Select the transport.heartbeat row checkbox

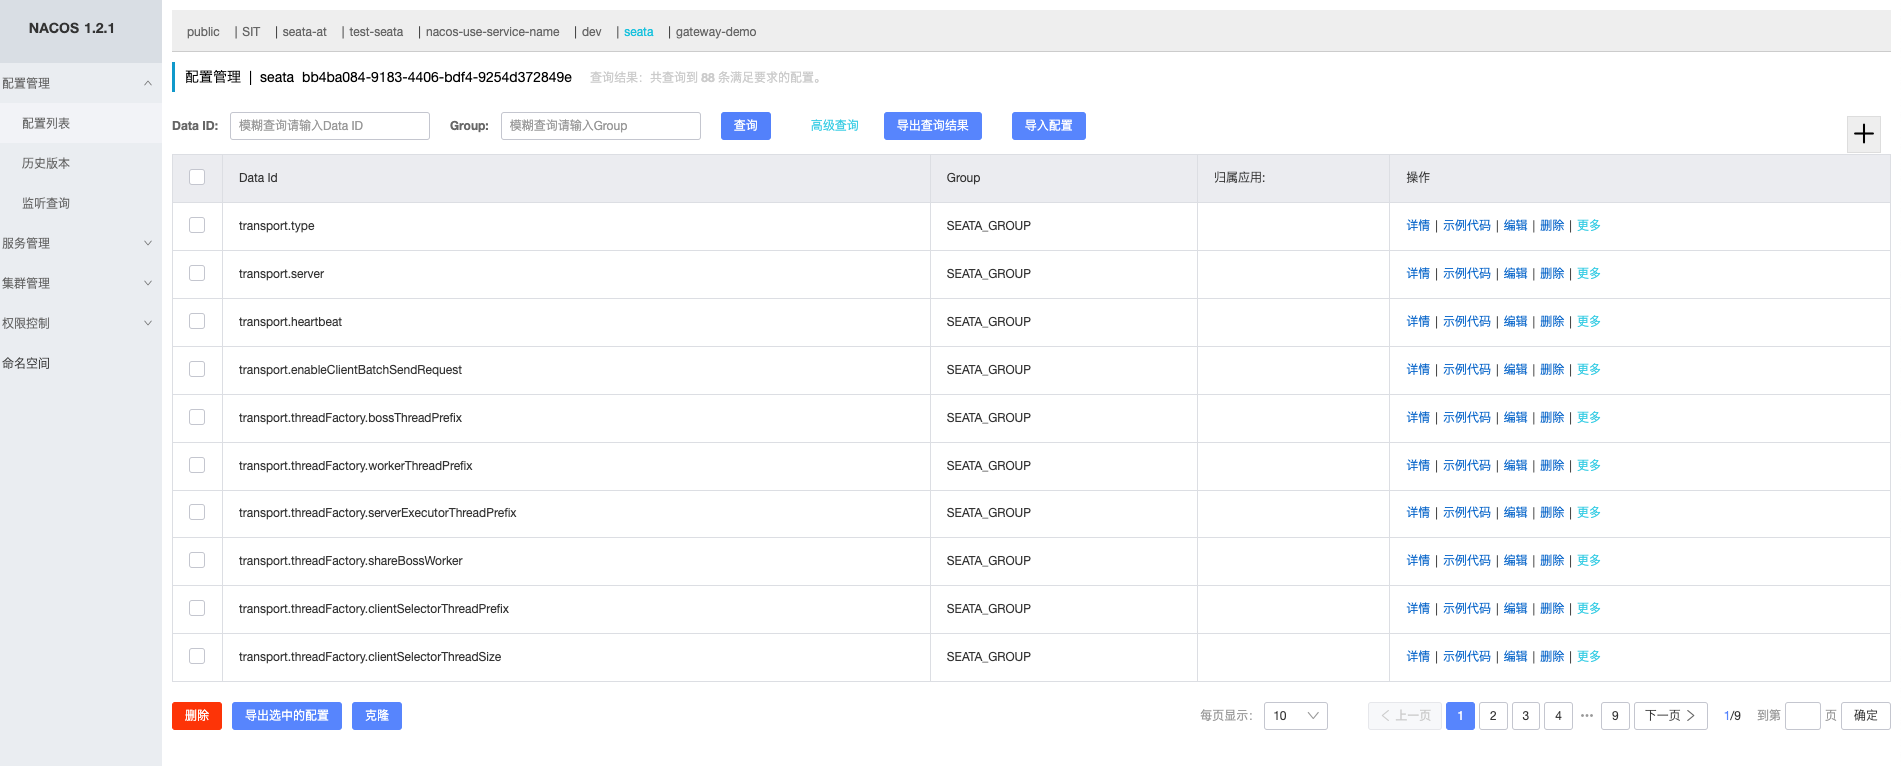[x=197, y=322]
